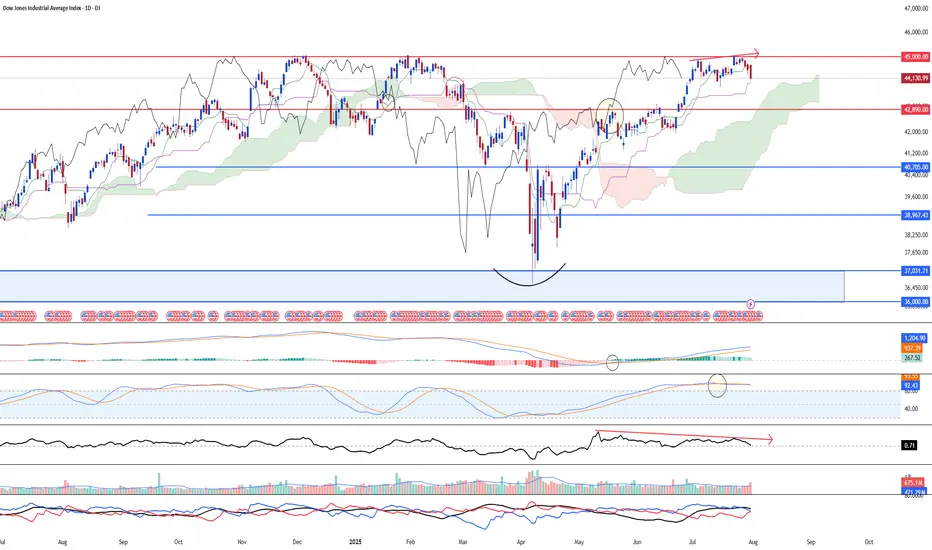The height and width of the screenshot is (550, 932).
Task: Click the 46,000.00 price axis value
Action: pyautogui.click(x=916, y=32)
